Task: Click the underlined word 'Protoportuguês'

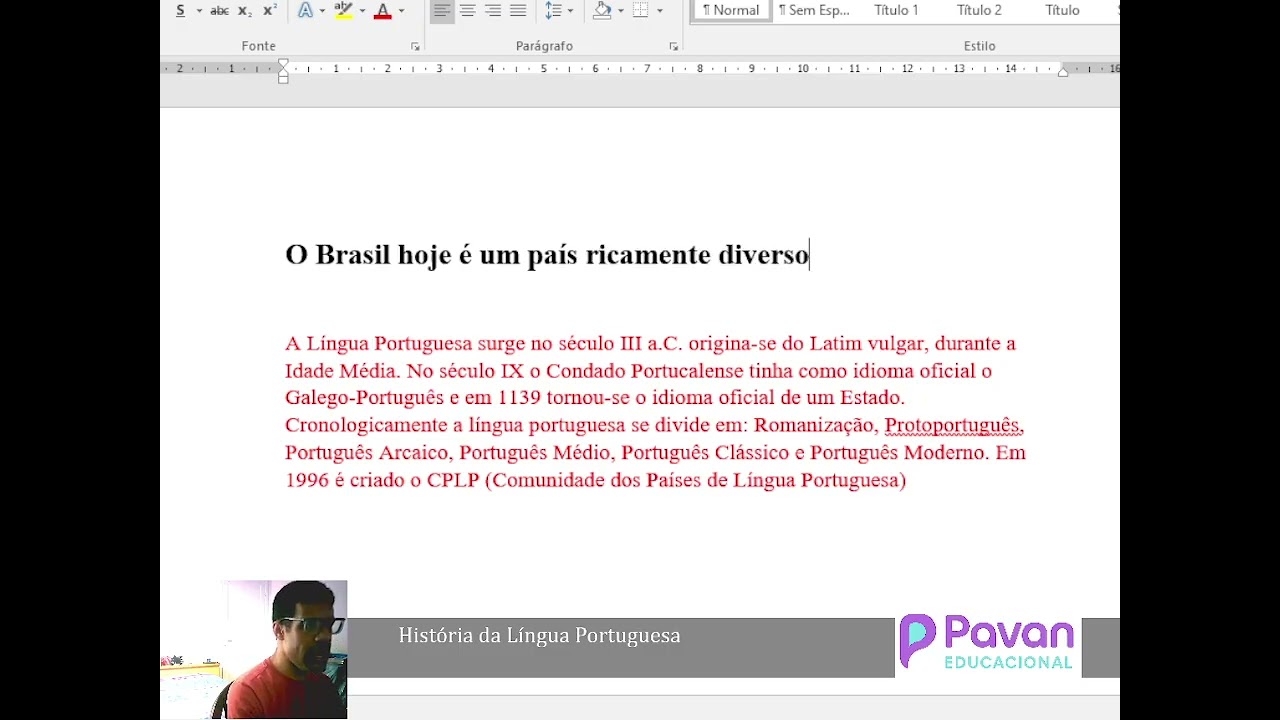Action: 953,425
